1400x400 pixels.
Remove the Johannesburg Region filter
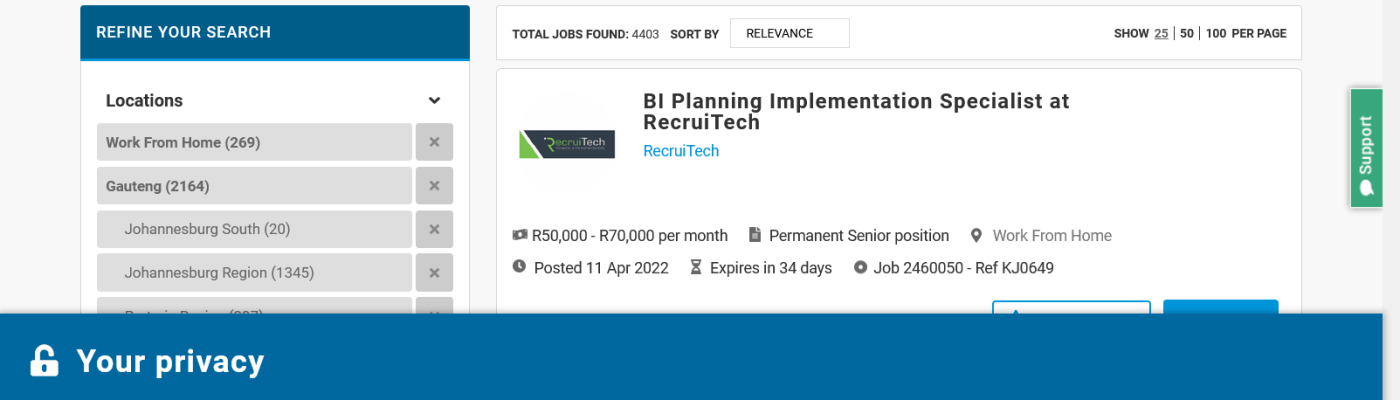click(434, 273)
